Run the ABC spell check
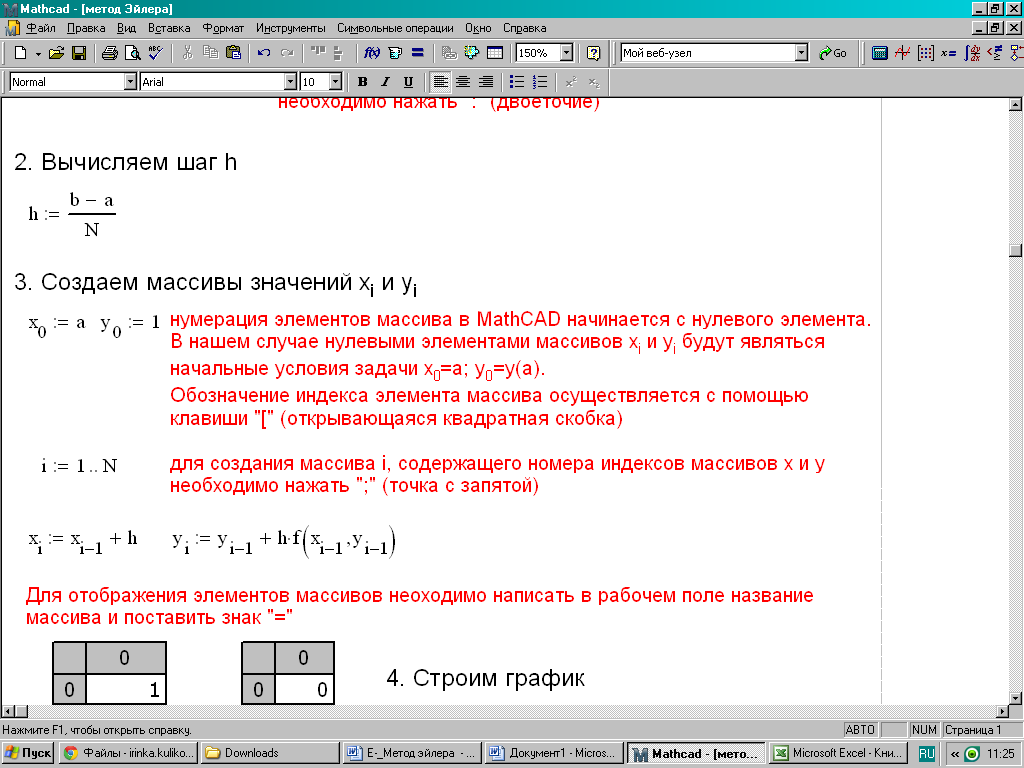The width and height of the screenshot is (1024, 768). (x=155, y=53)
